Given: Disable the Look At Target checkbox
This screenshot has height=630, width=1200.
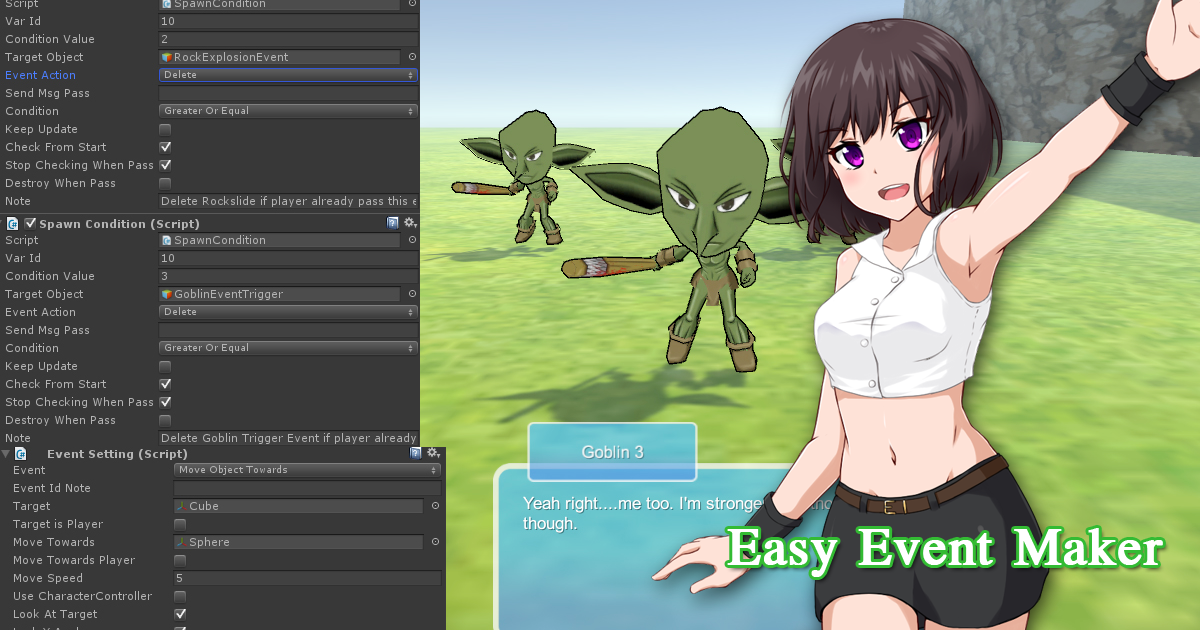Looking at the screenshot, I should pos(179,614).
